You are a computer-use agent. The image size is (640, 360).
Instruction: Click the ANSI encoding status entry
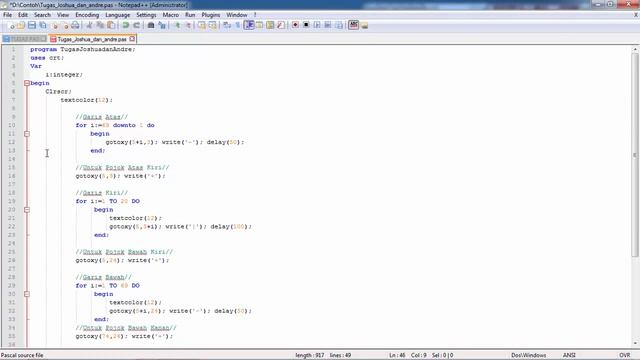coord(569,355)
